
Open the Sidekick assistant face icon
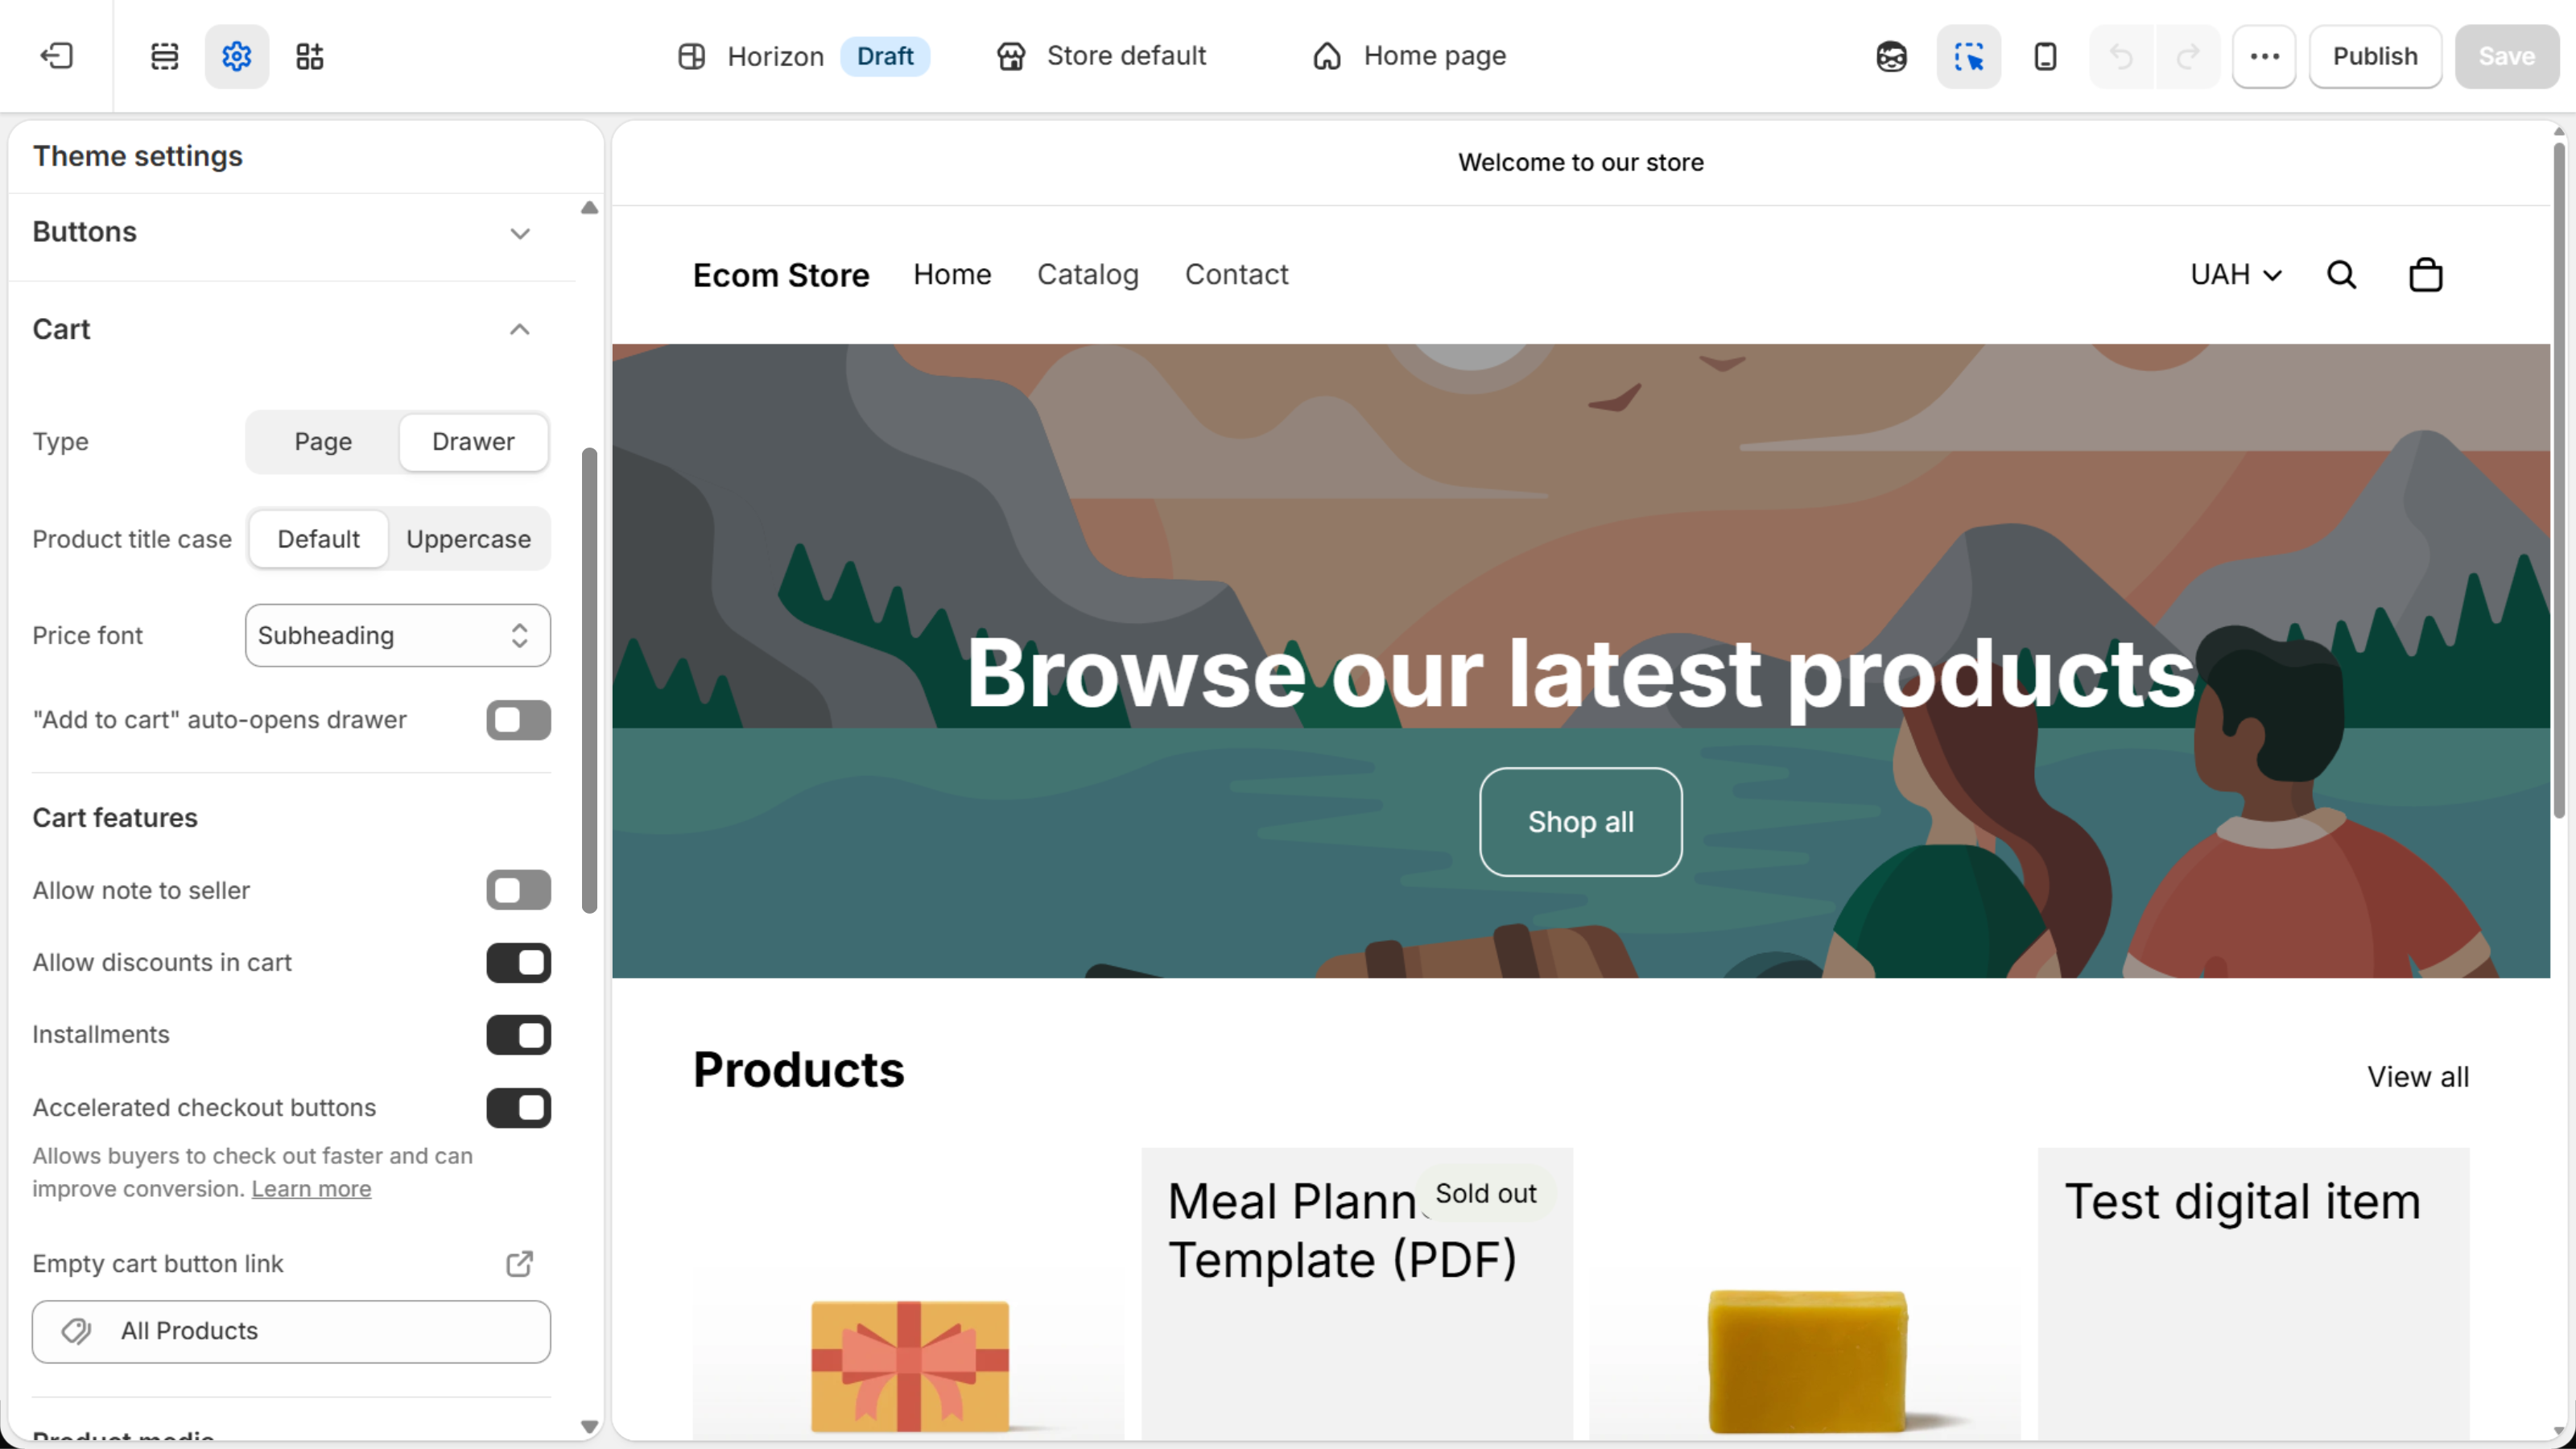pyautogui.click(x=1891, y=56)
